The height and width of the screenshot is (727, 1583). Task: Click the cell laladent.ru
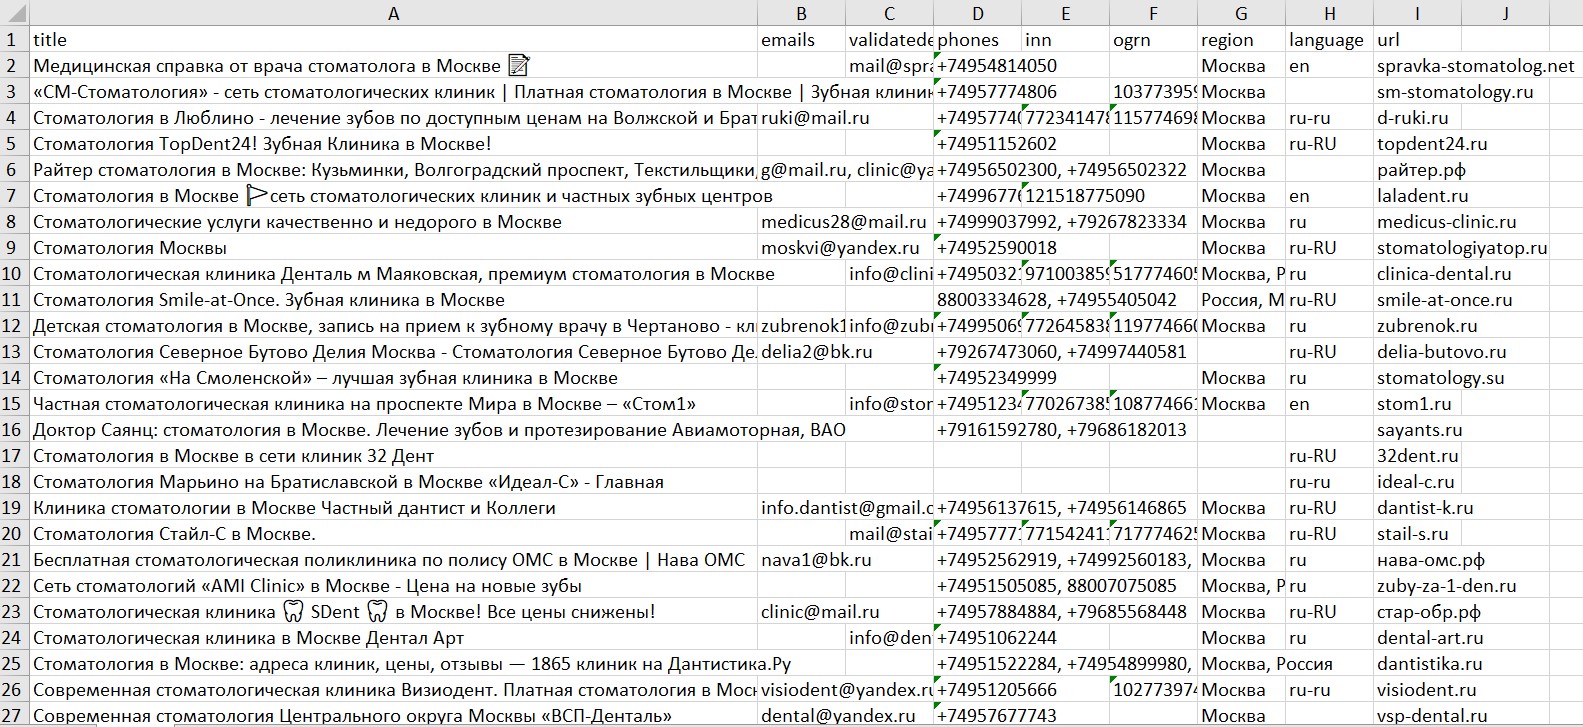pyautogui.click(x=1422, y=196)
